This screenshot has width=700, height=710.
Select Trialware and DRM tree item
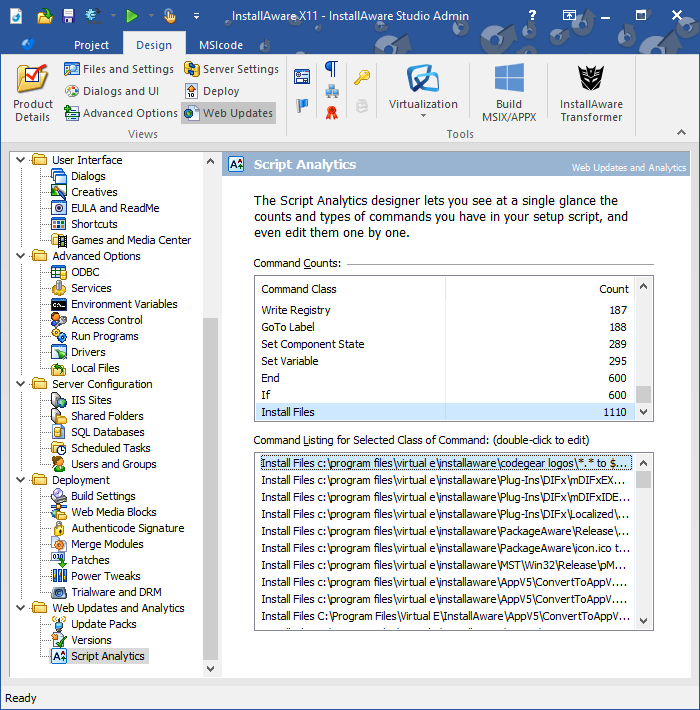(116, 592)
